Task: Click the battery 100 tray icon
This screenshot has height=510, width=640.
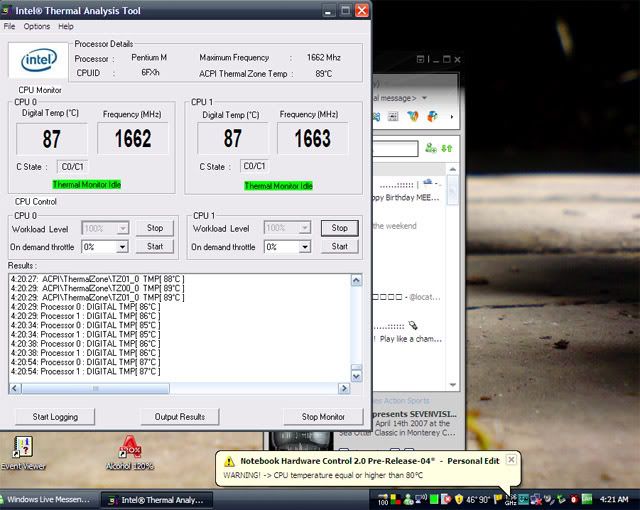Action: coord(383,499)
